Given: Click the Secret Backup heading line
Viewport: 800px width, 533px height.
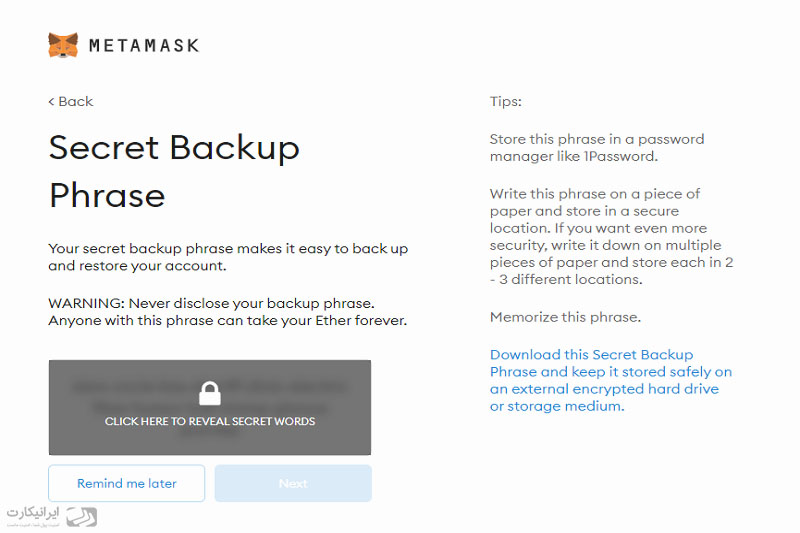Looking at the screenshot, I should point(174,148).
